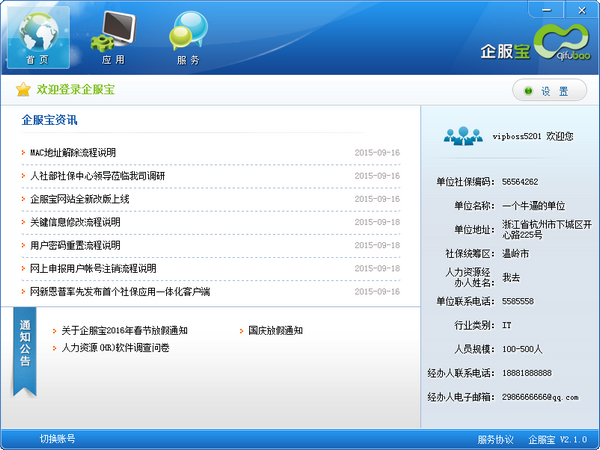600x450 pixels.
Task: Click date 2015-09-18 beside 关键信息修改流程说明
Action: pyautogui.click(x=377, y=222)
